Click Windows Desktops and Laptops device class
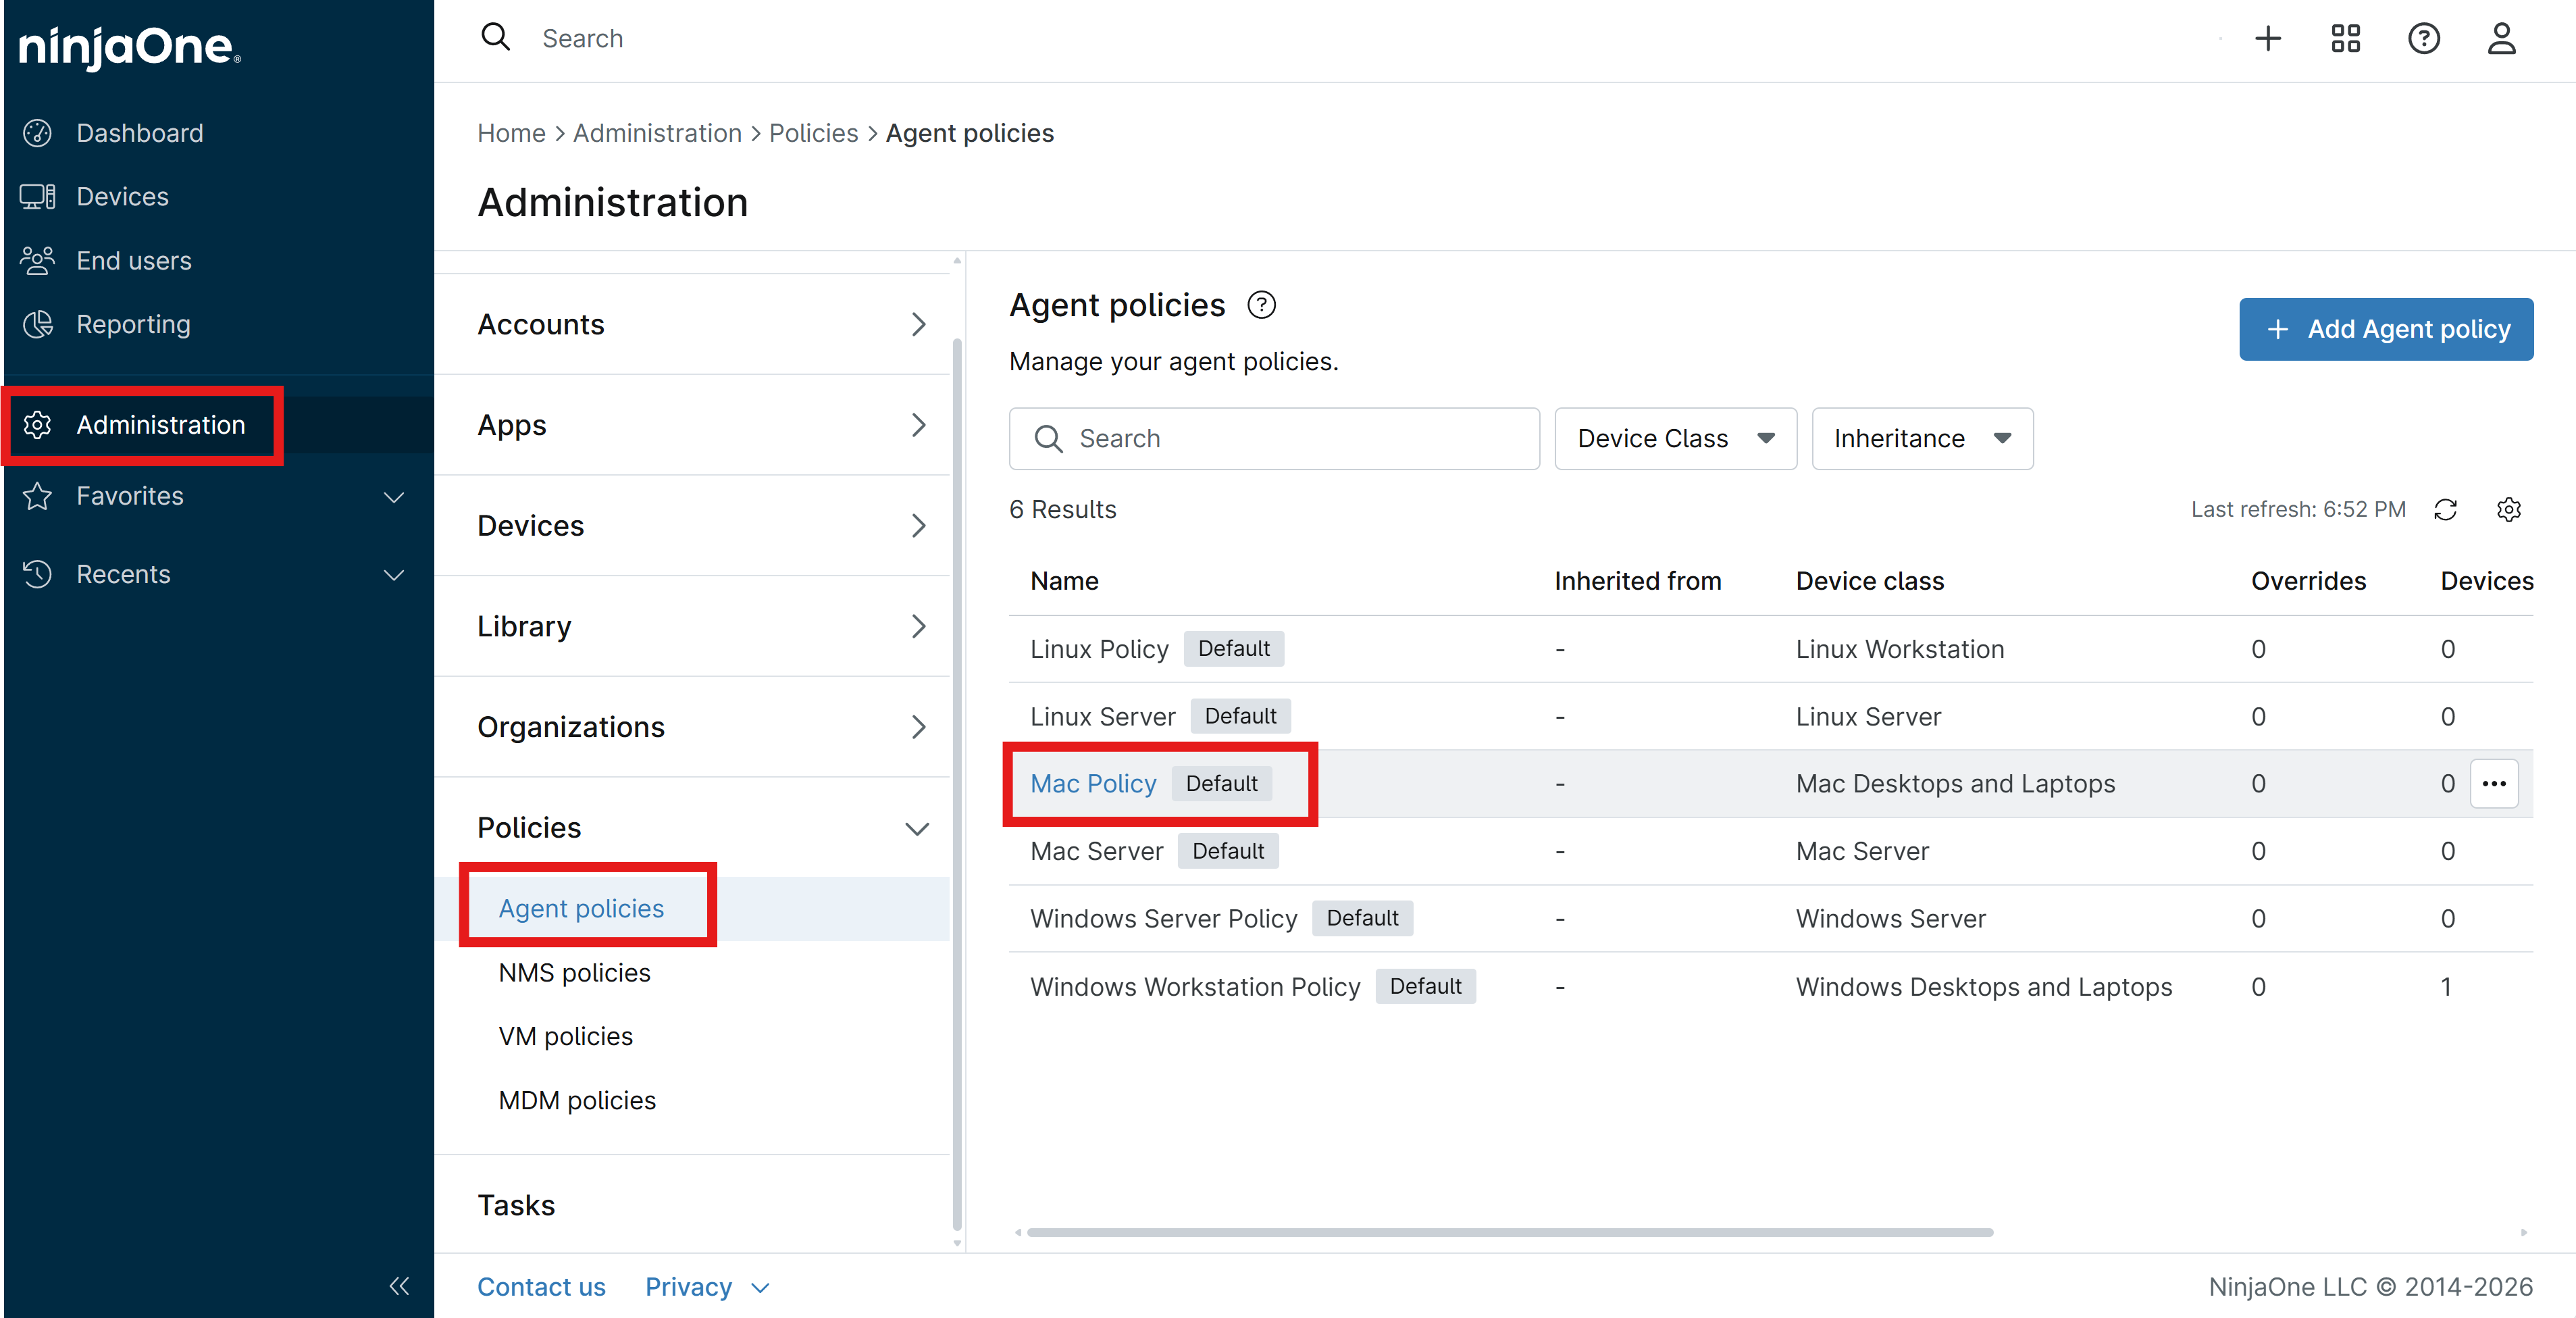 (x=1983, y=987)
